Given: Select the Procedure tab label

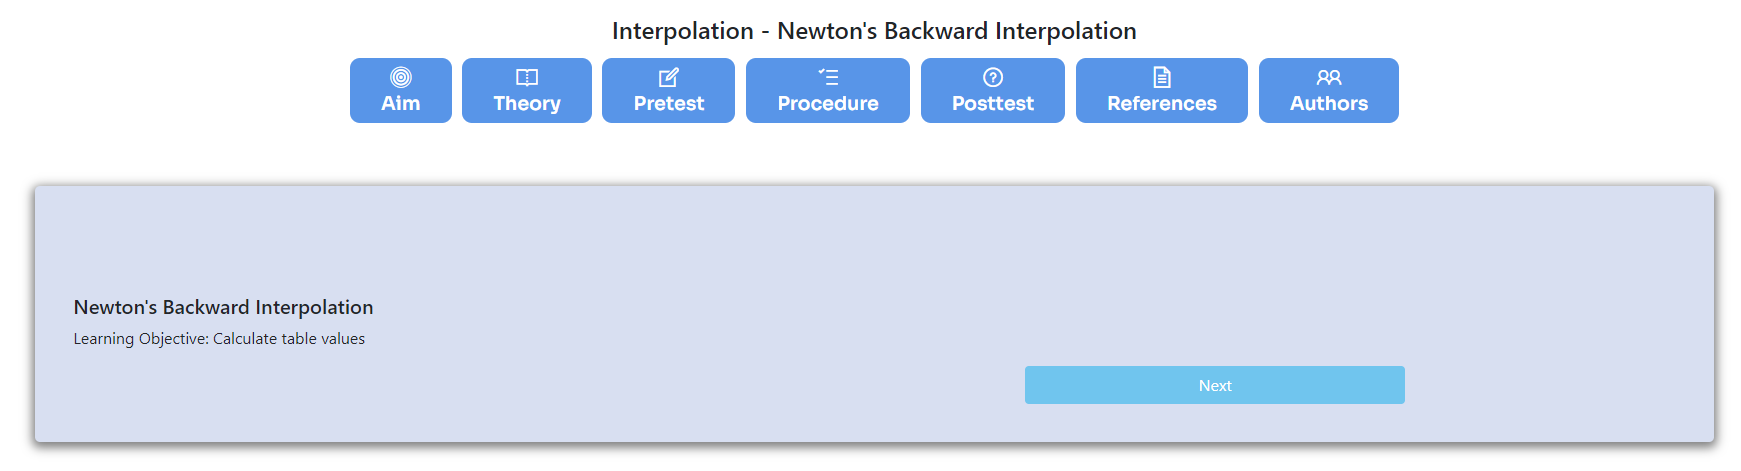Looking at the screenshot, I should [828, 103].
